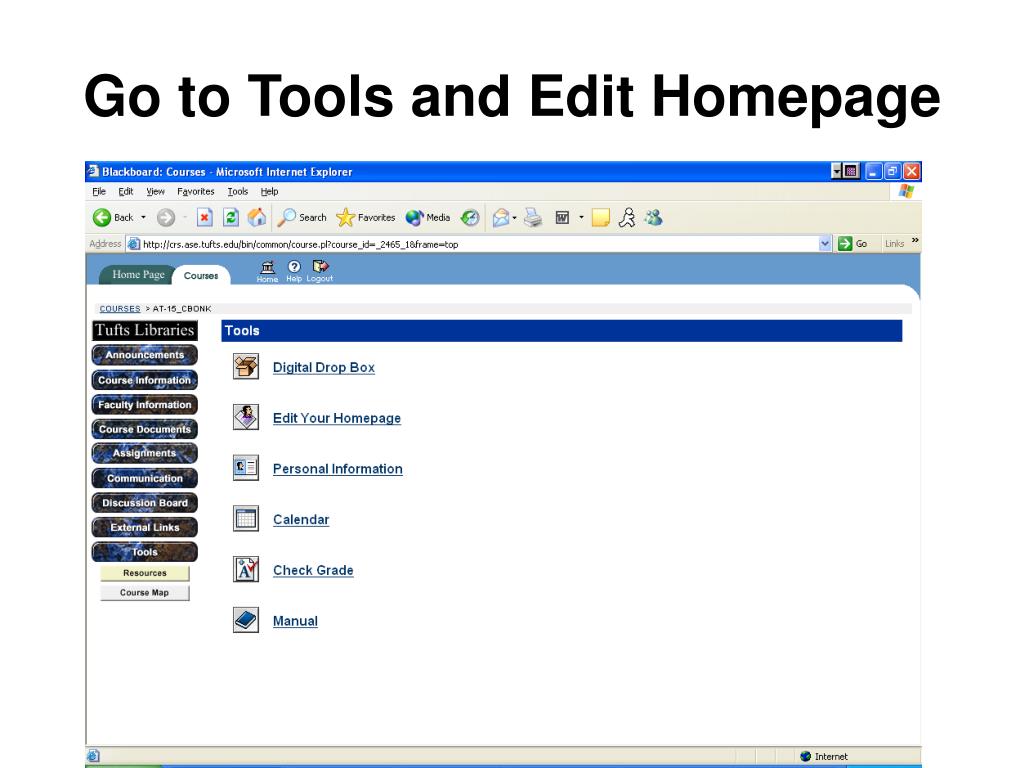Expand Mail button dropdown arrow

pos(515,217)
